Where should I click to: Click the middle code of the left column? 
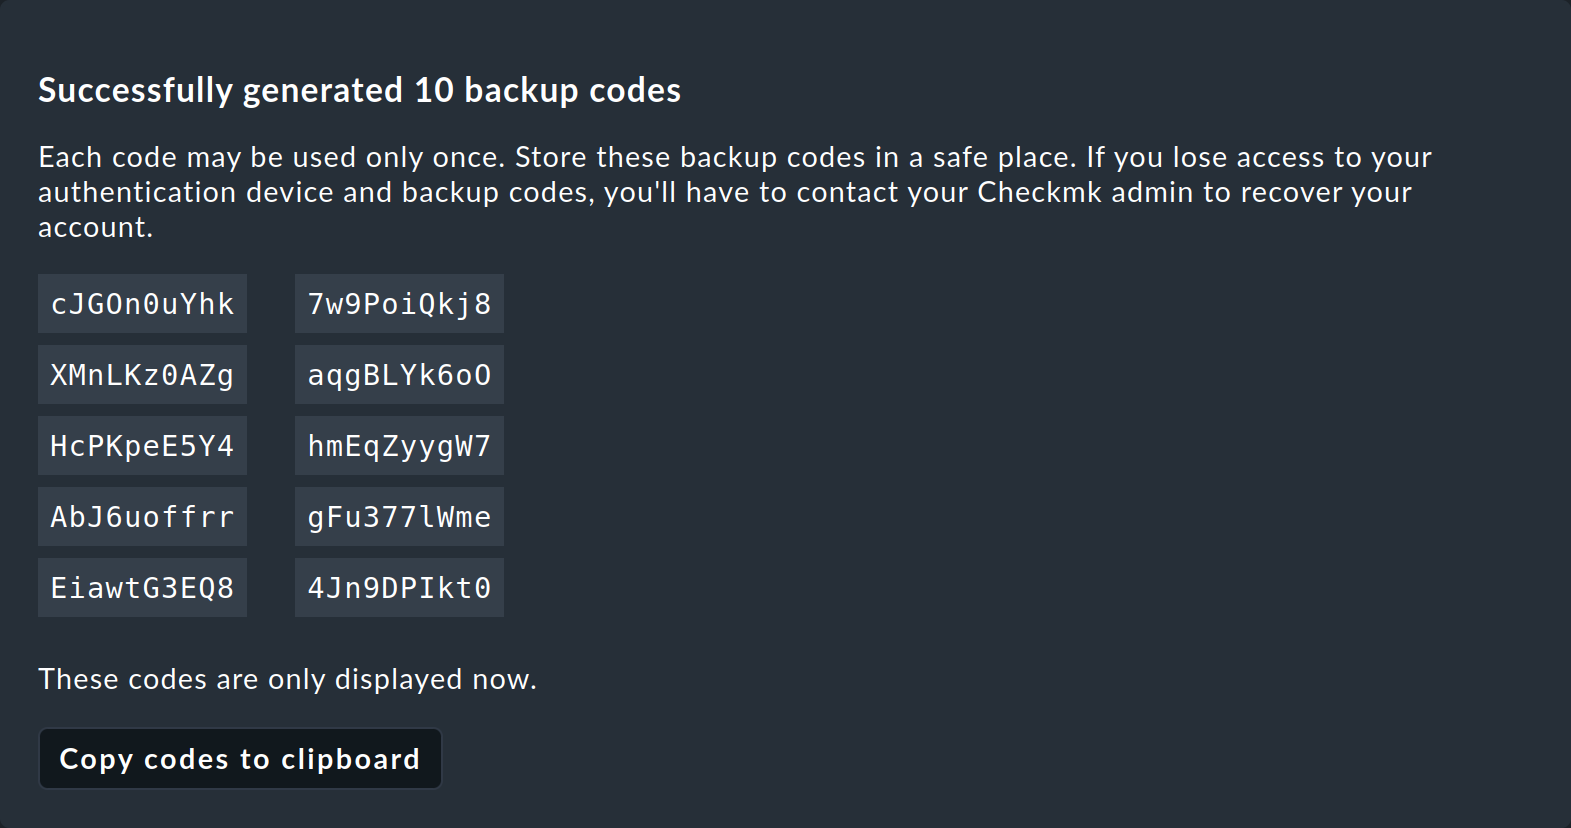click(x=141, y=445)
